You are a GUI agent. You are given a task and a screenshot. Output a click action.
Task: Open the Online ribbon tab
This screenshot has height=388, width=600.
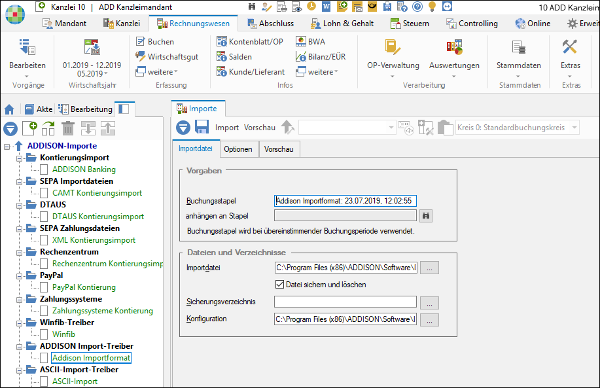pyautogui.click(x=532, y=23)
